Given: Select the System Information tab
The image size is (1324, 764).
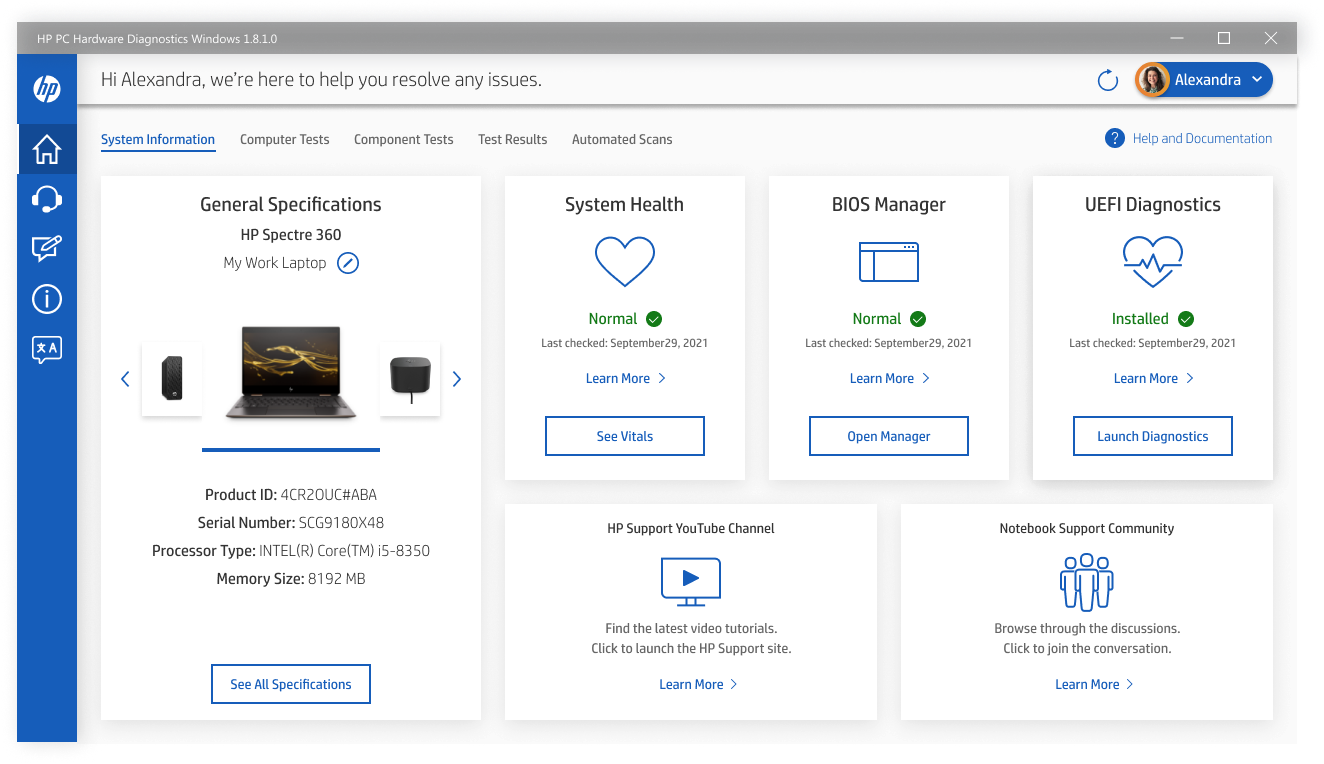Looking at the screenshot, I should (158, 140).
